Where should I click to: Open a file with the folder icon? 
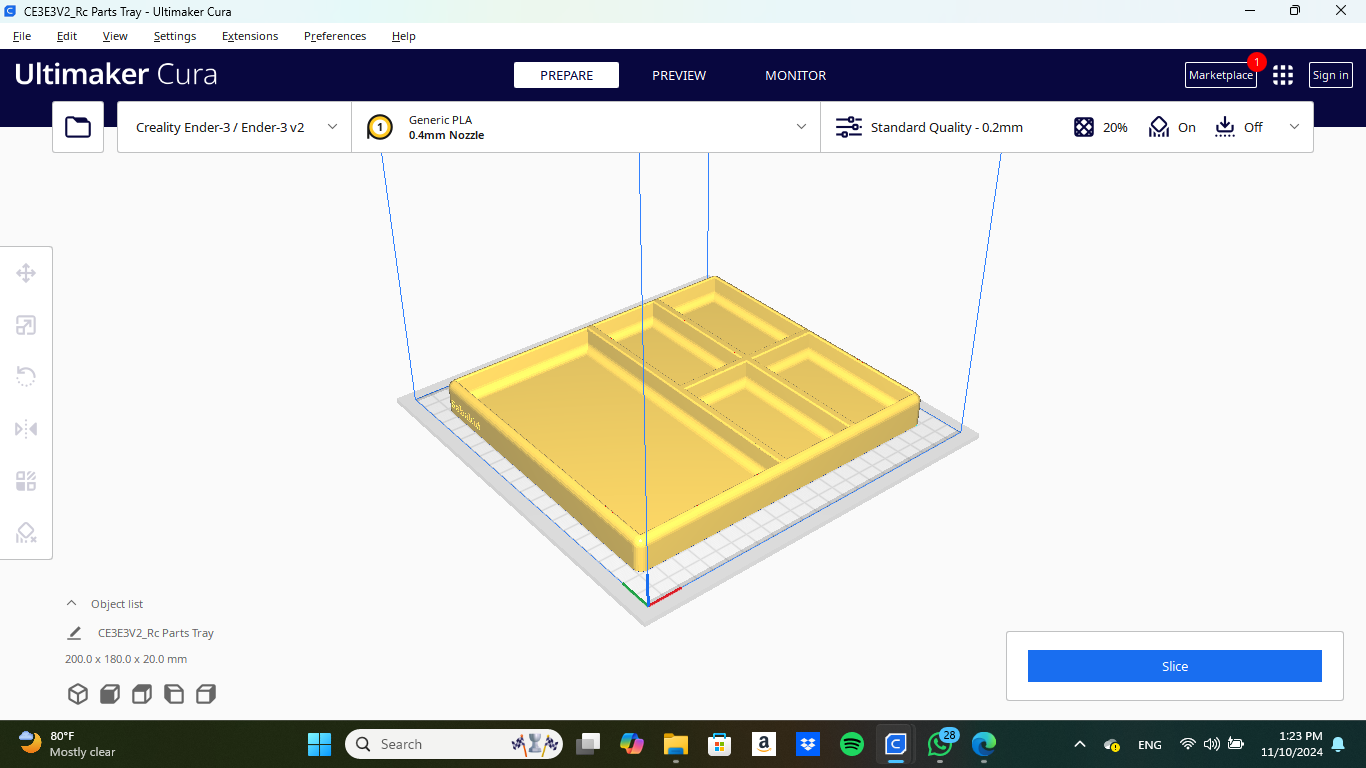point(78,127)
